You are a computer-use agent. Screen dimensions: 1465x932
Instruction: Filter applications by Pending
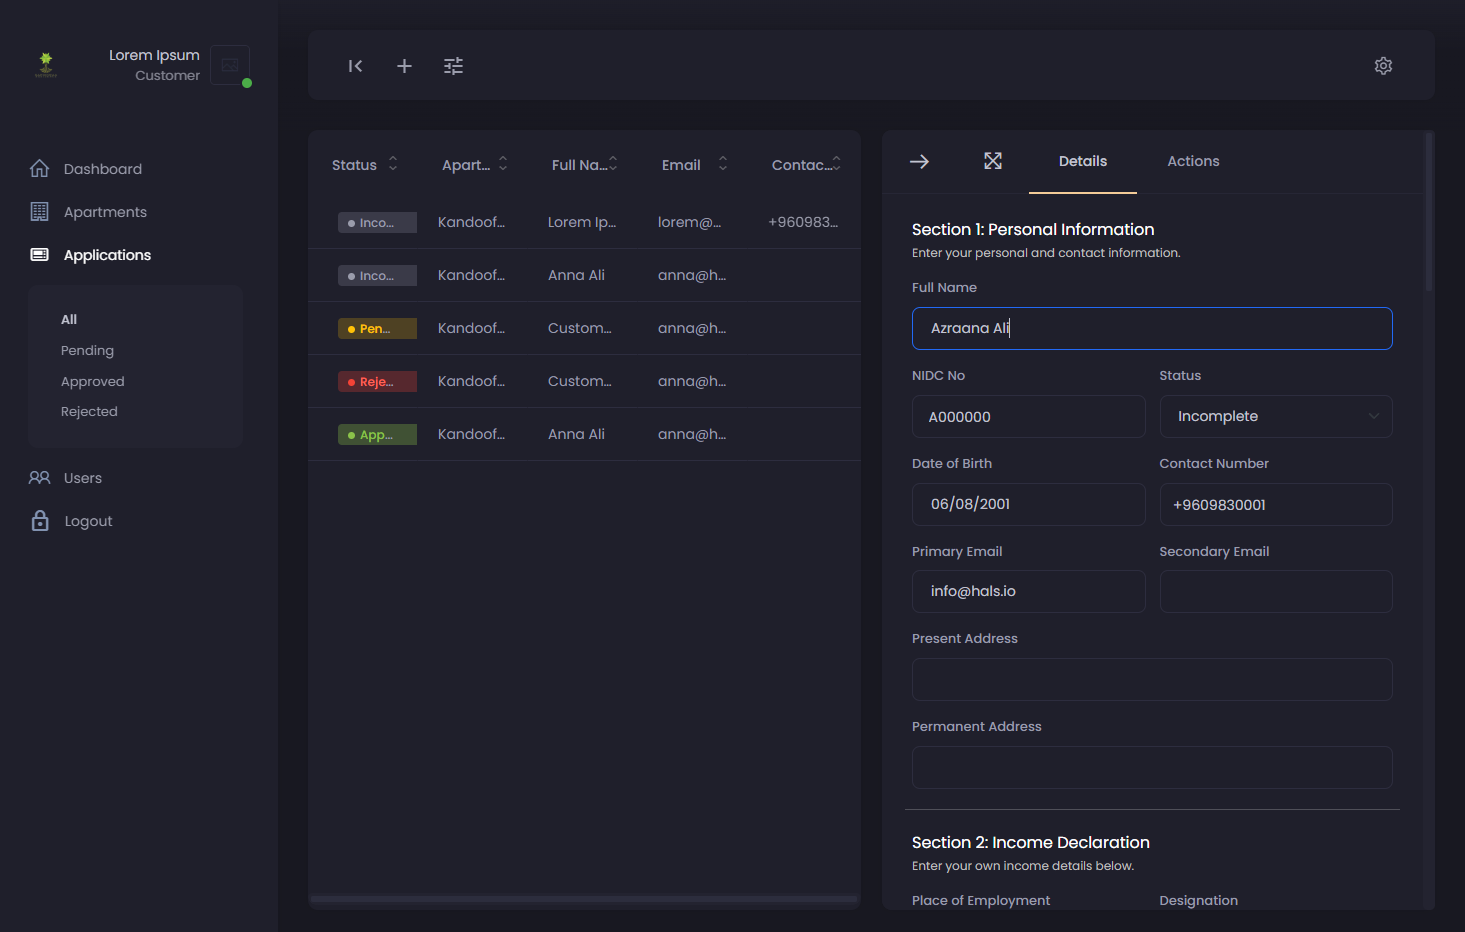pos(87,350)
